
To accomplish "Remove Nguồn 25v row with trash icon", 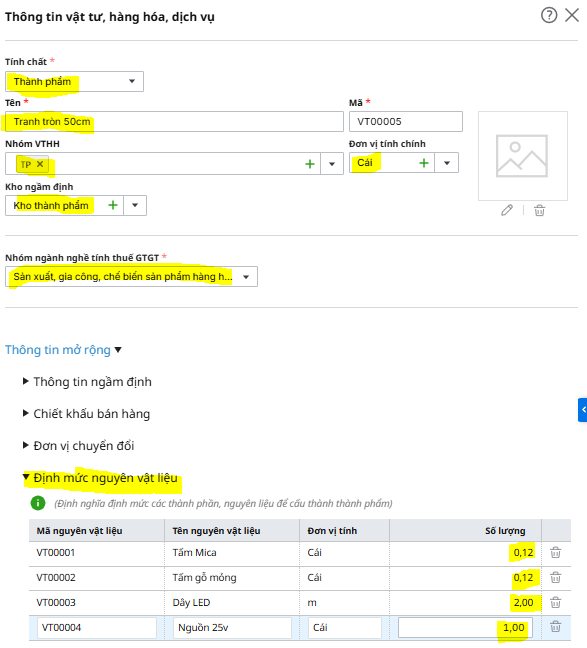I will (x=556, y=627).
